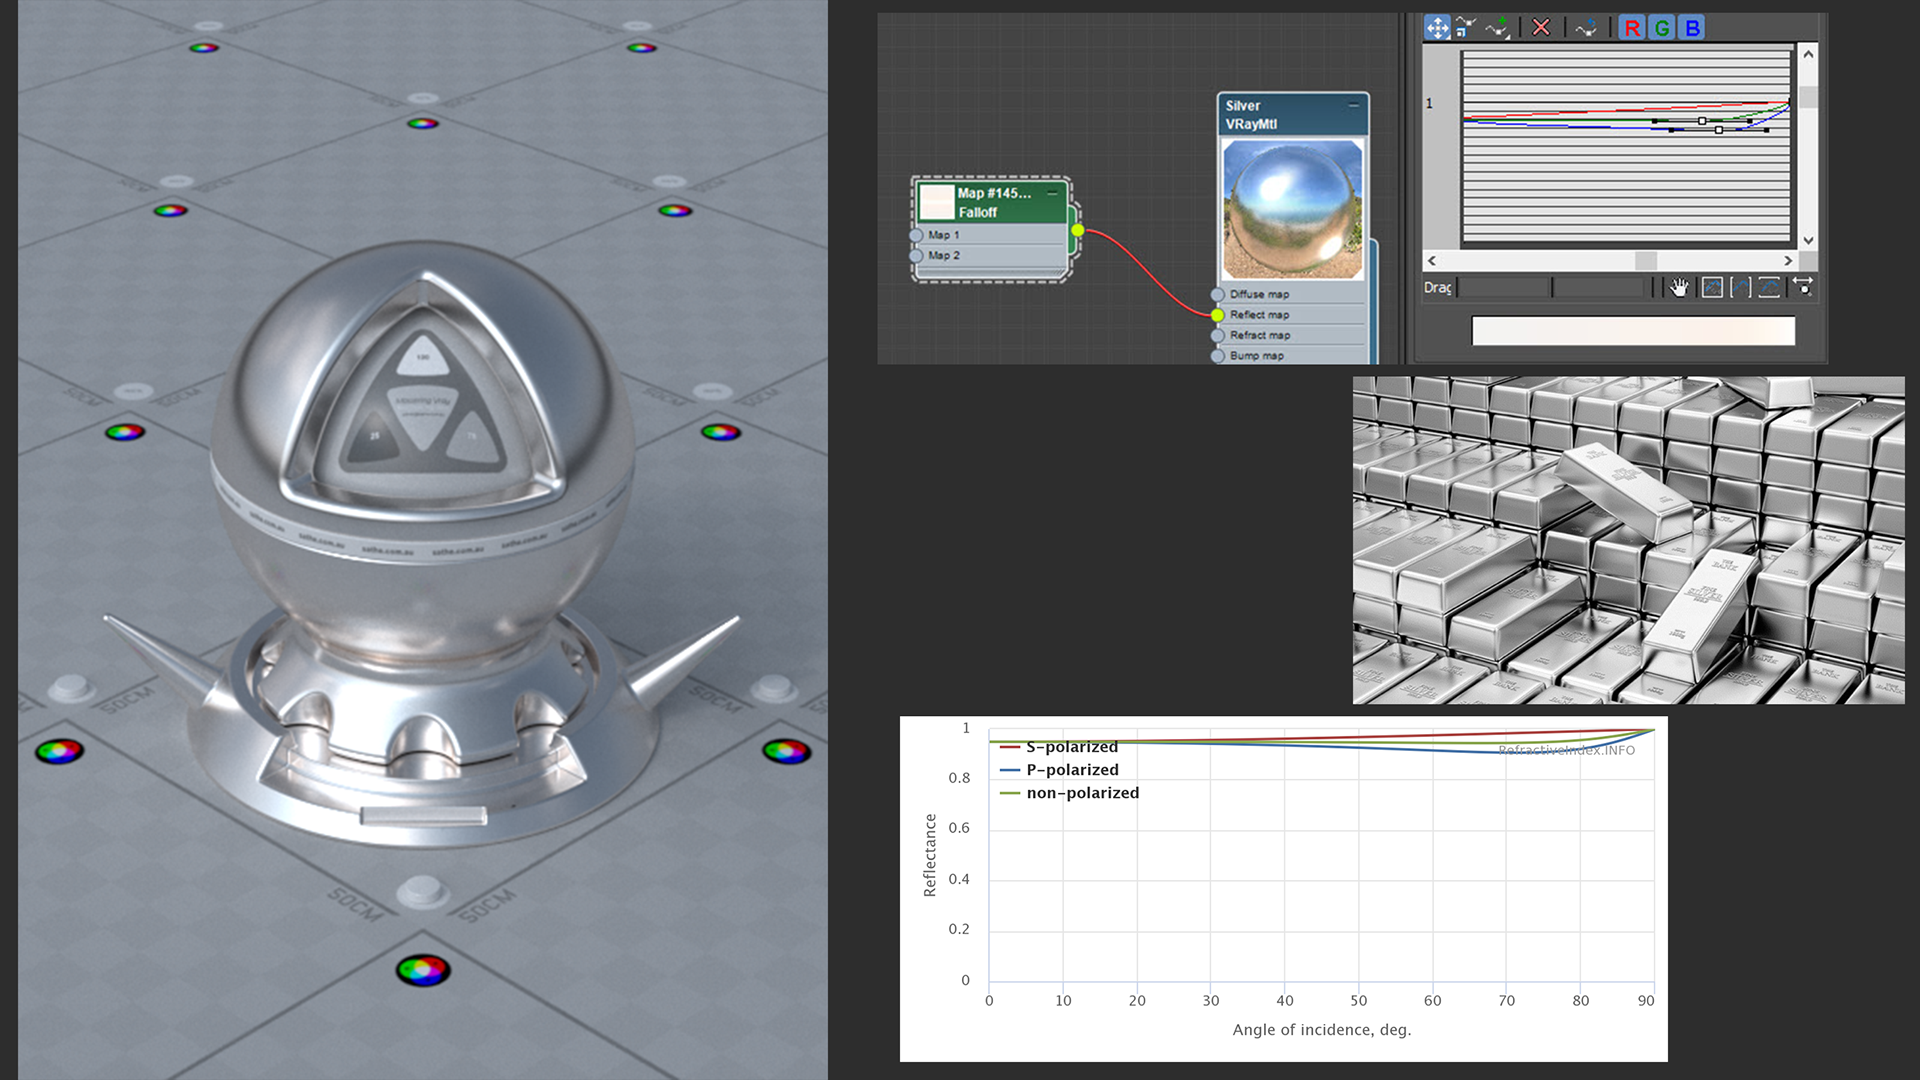Click the Drag label in curve editor
The width and height of the screenshot is (1920, 1080).
[x=1437, y=288]
